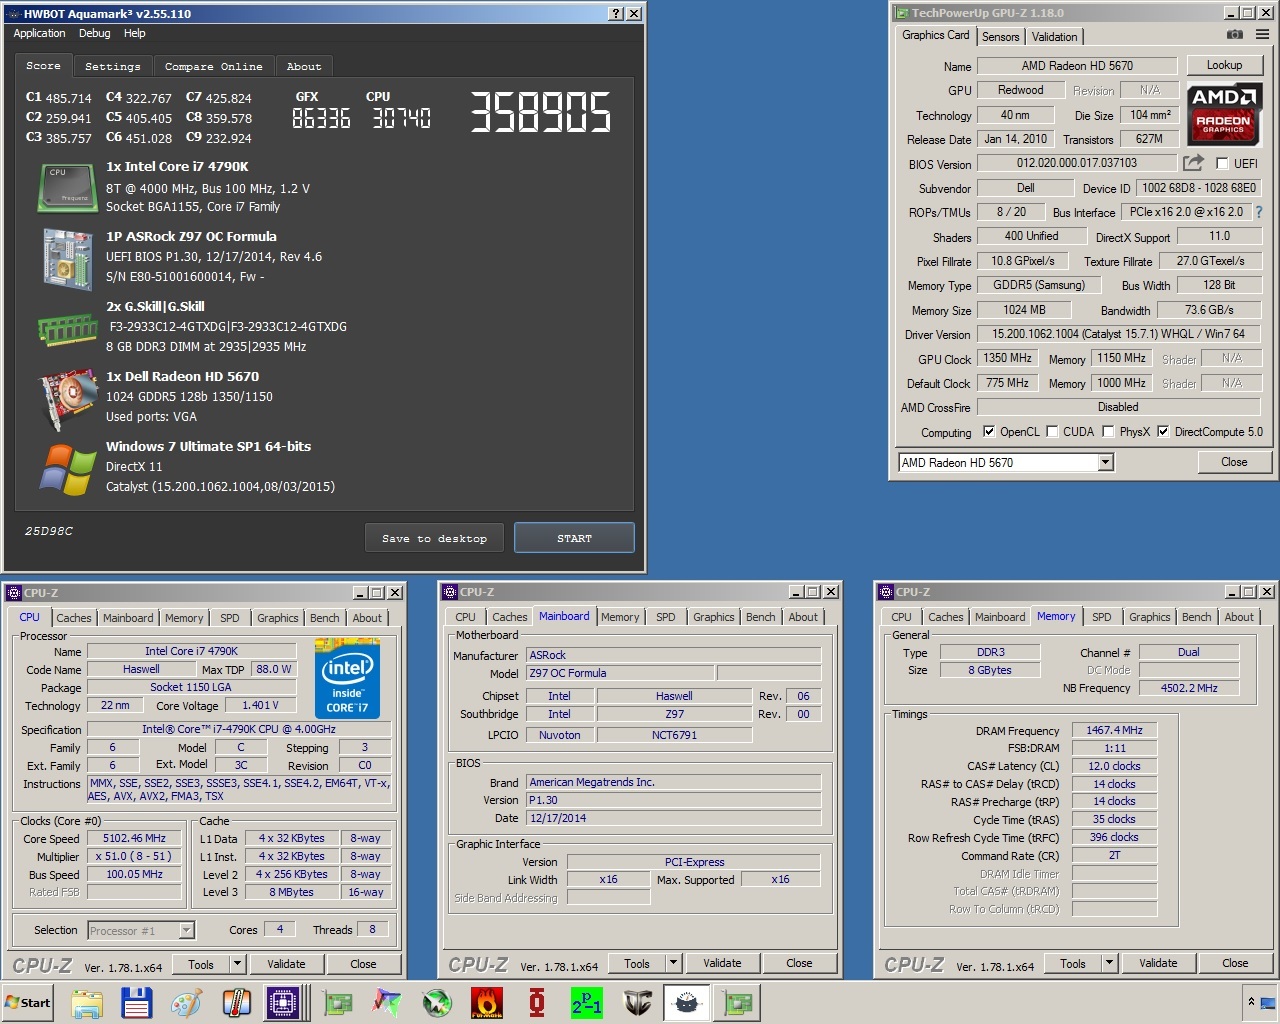The image size is (1280, 1024).
Task: Open the silver TC shield taskbar icon
Action: click(637, 1003)
